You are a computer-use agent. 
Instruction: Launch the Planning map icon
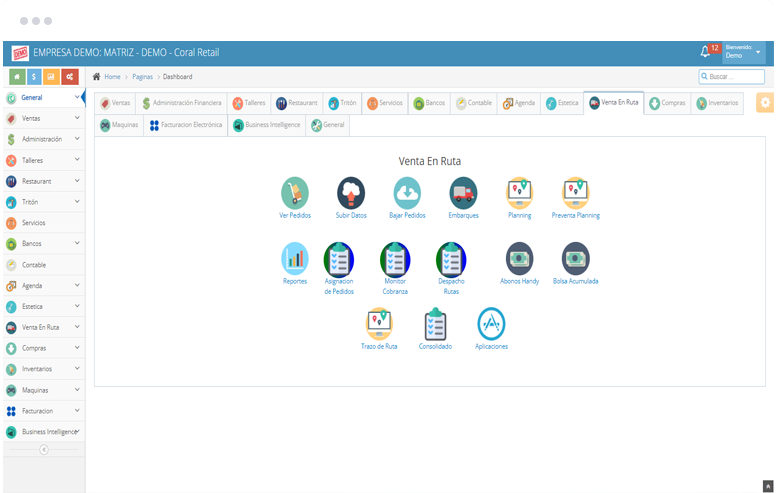tap(519, 193)
